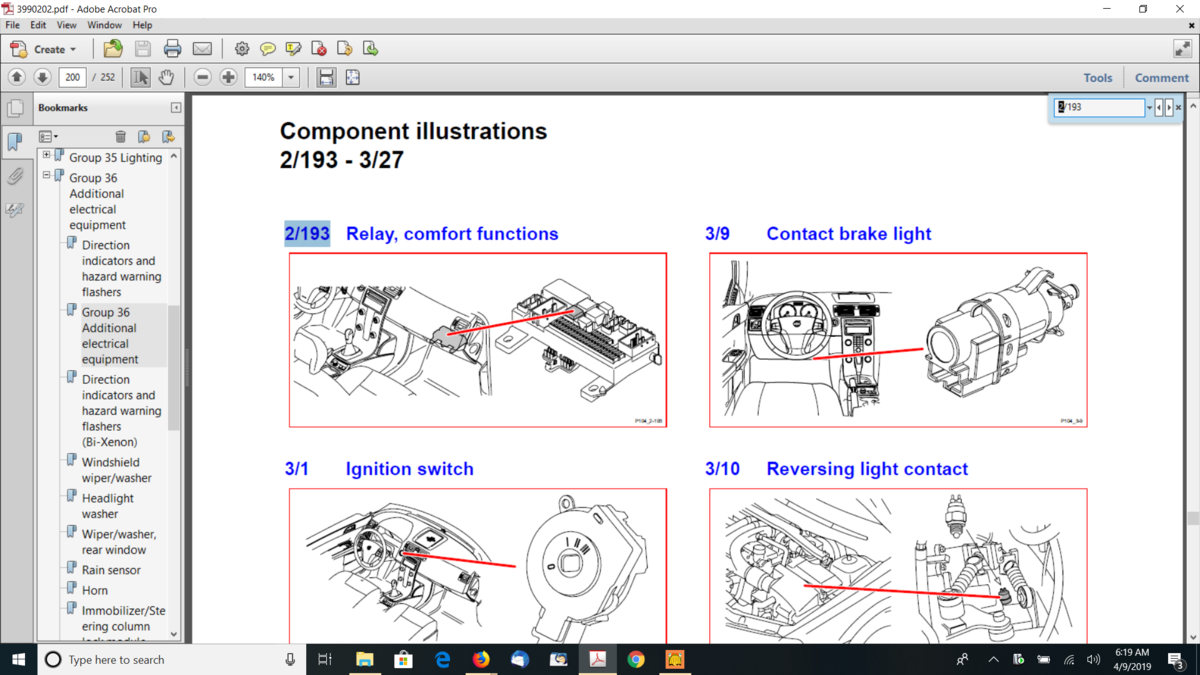Click the page number input field

coord(72,77)
